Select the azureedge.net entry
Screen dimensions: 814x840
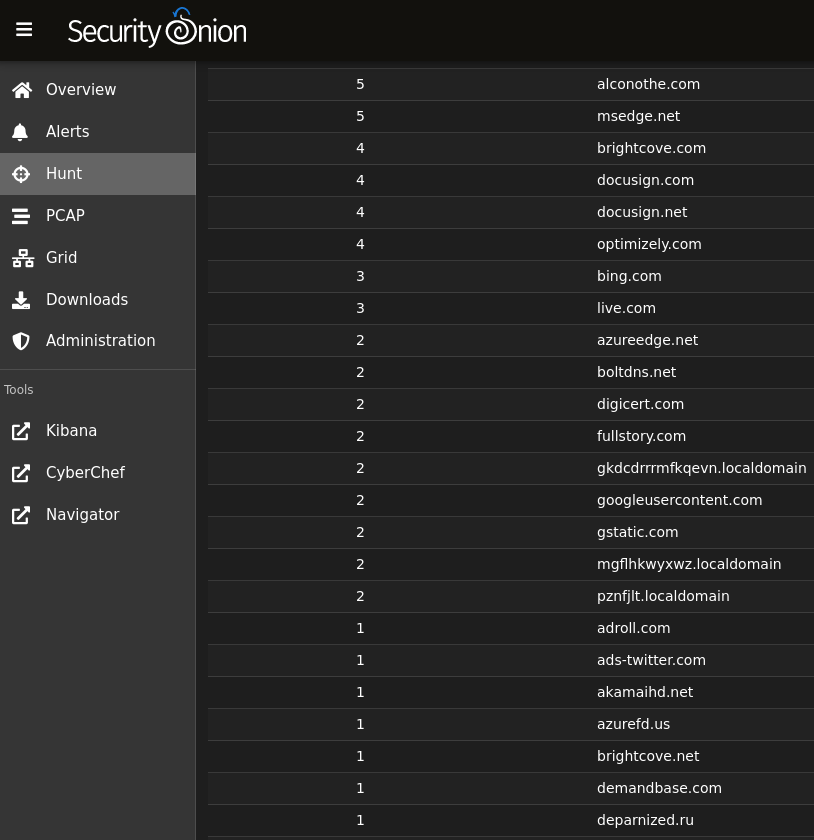[x=647, y=341]
